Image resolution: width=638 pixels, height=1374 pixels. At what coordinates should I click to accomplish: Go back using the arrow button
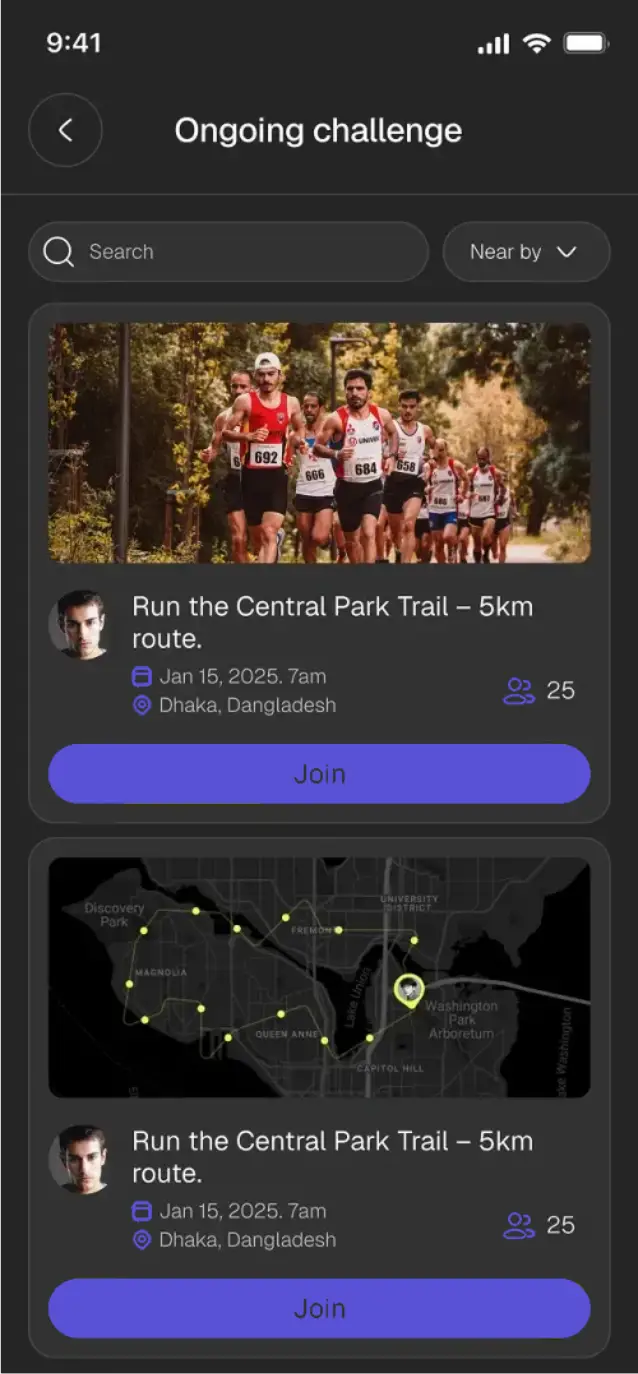click(x=65, y=130)
